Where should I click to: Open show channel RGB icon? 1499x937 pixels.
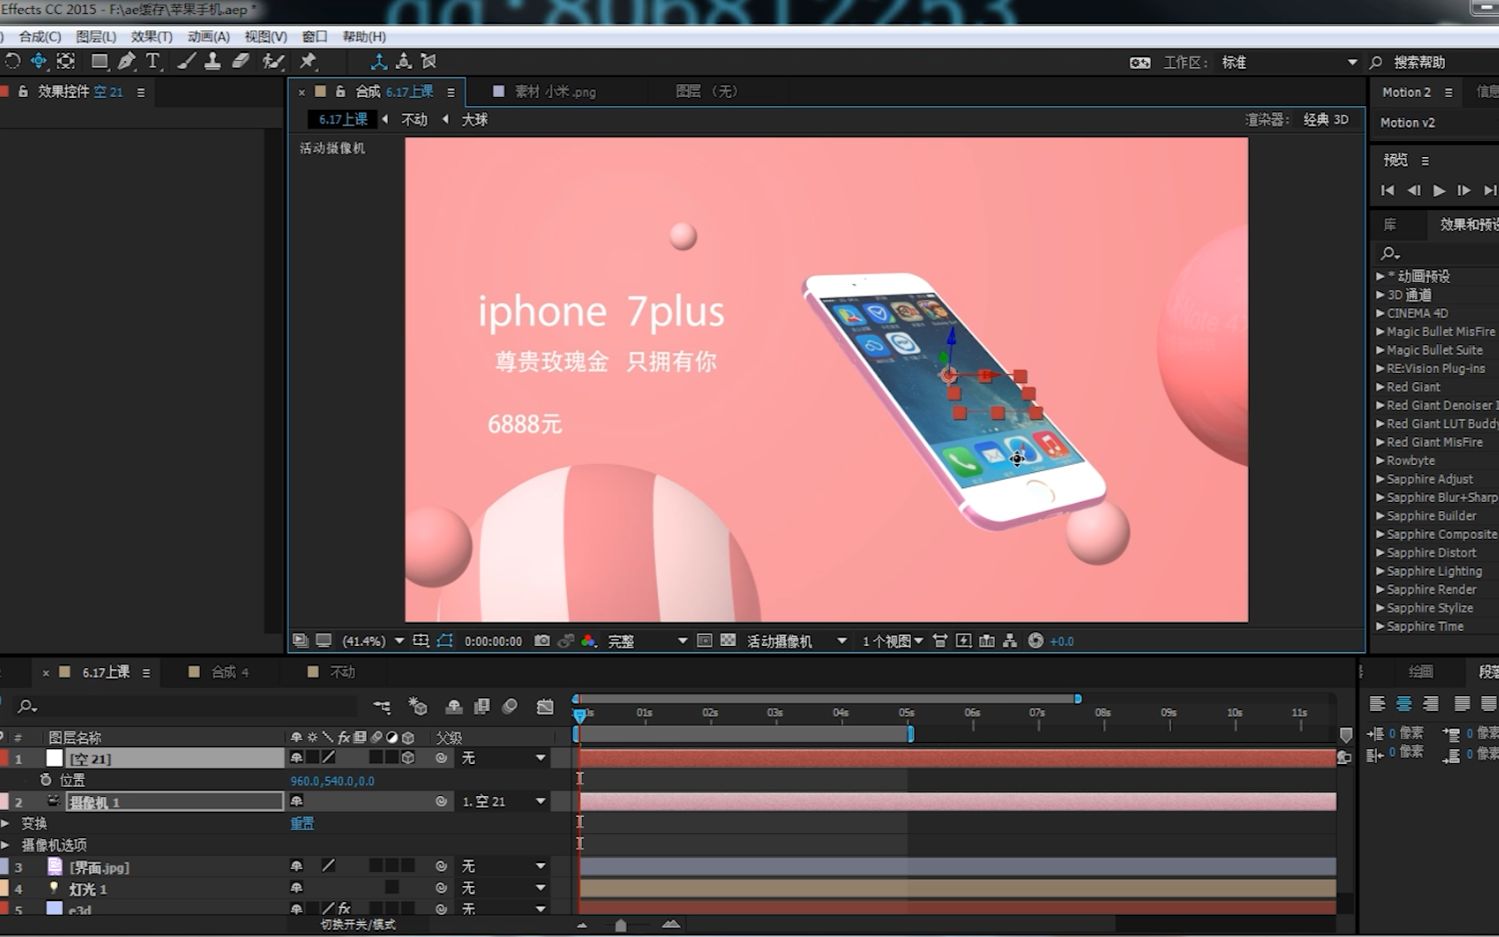pyautogui.click(x=589, y=641)
